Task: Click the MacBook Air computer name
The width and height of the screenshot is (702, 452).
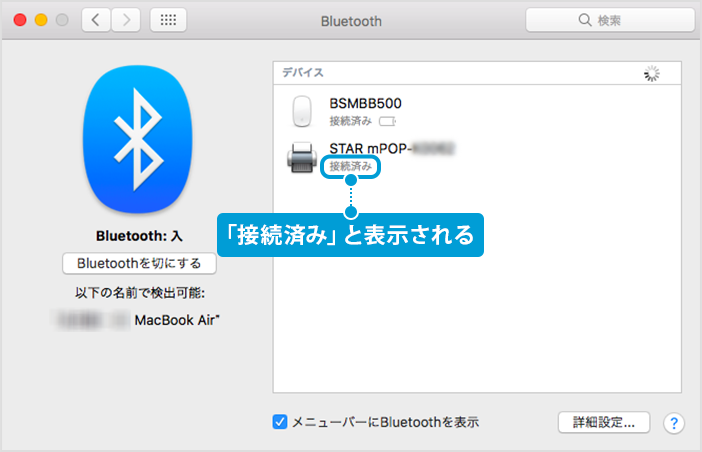Action: click(177, 320)
